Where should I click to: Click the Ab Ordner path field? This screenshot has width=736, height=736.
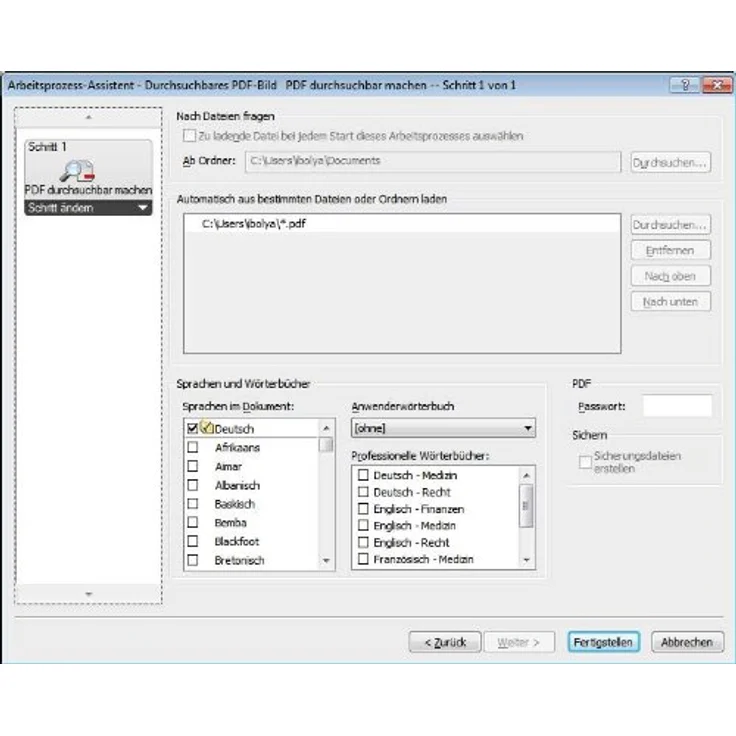pos(433,161)
